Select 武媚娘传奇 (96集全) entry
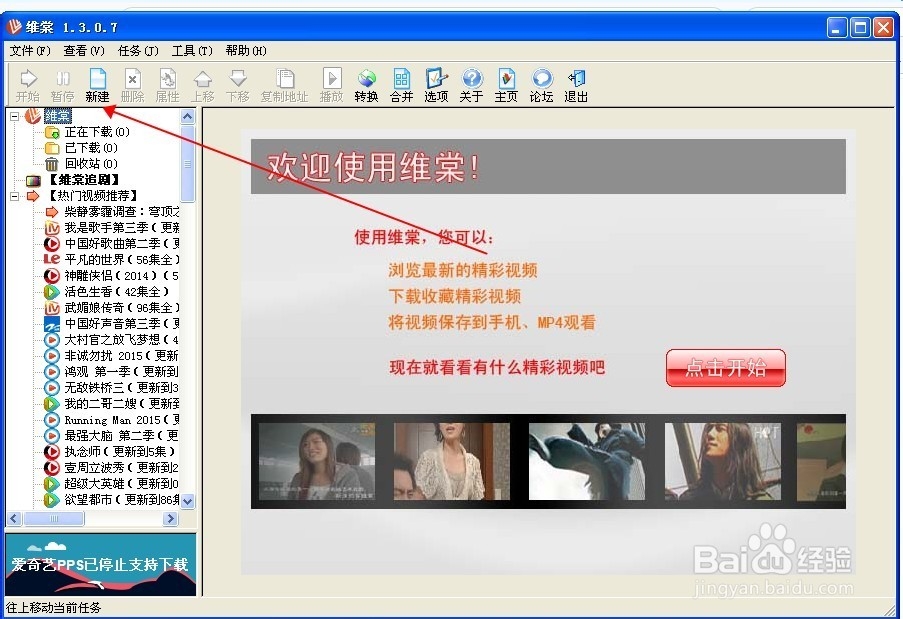The height and width of the screenshot is (619, 903). [x=122, y=308]
